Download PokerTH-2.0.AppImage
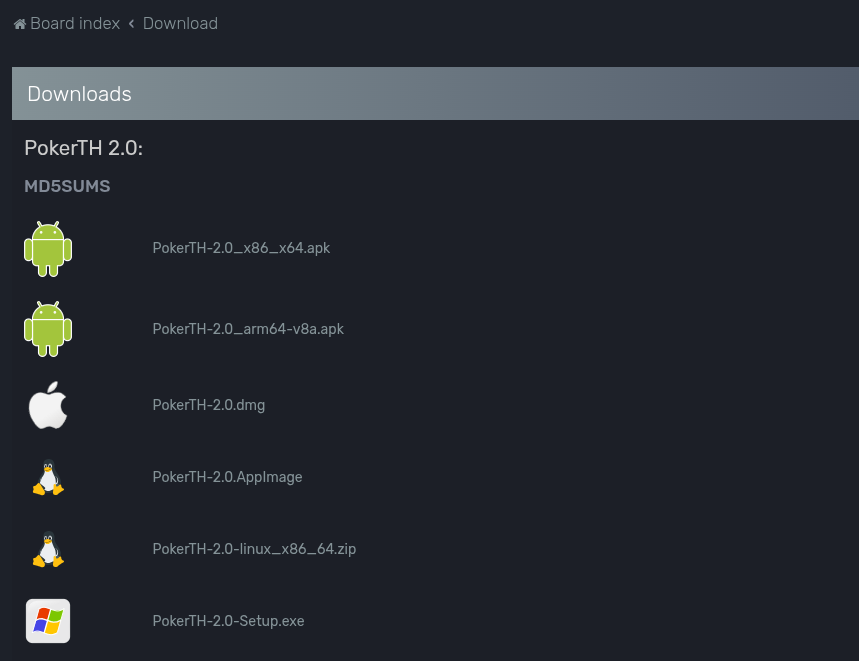Image resolution: width=859 pixels, height=661 pixels. [x=227, y=477]
